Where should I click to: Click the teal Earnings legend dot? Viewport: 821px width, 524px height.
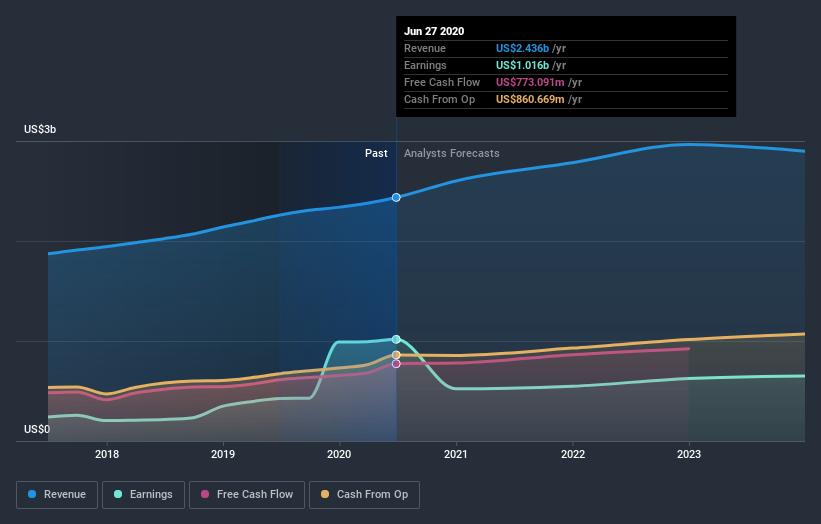click(x=118, y=494)
